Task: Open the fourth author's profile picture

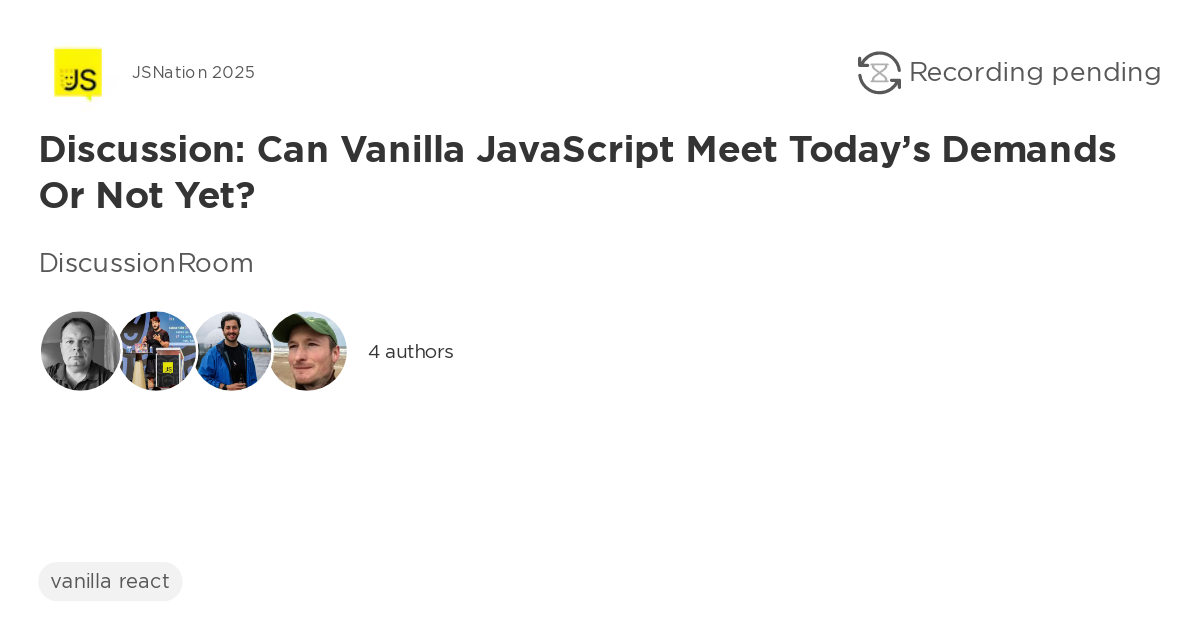Action: [308, 351]
